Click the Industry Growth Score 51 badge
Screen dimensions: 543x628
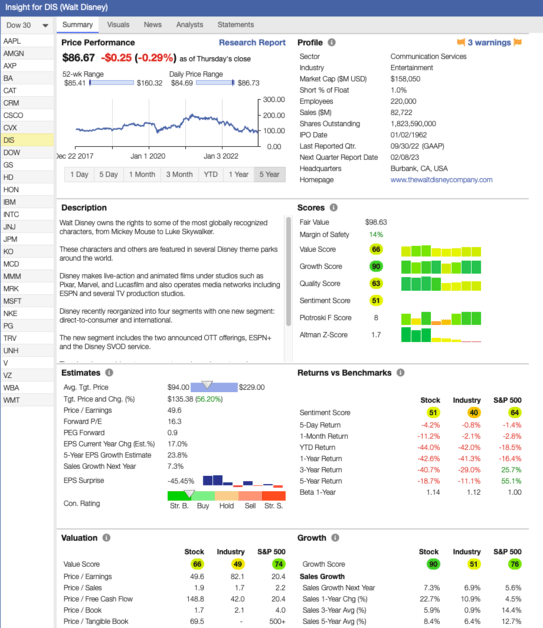473,564
